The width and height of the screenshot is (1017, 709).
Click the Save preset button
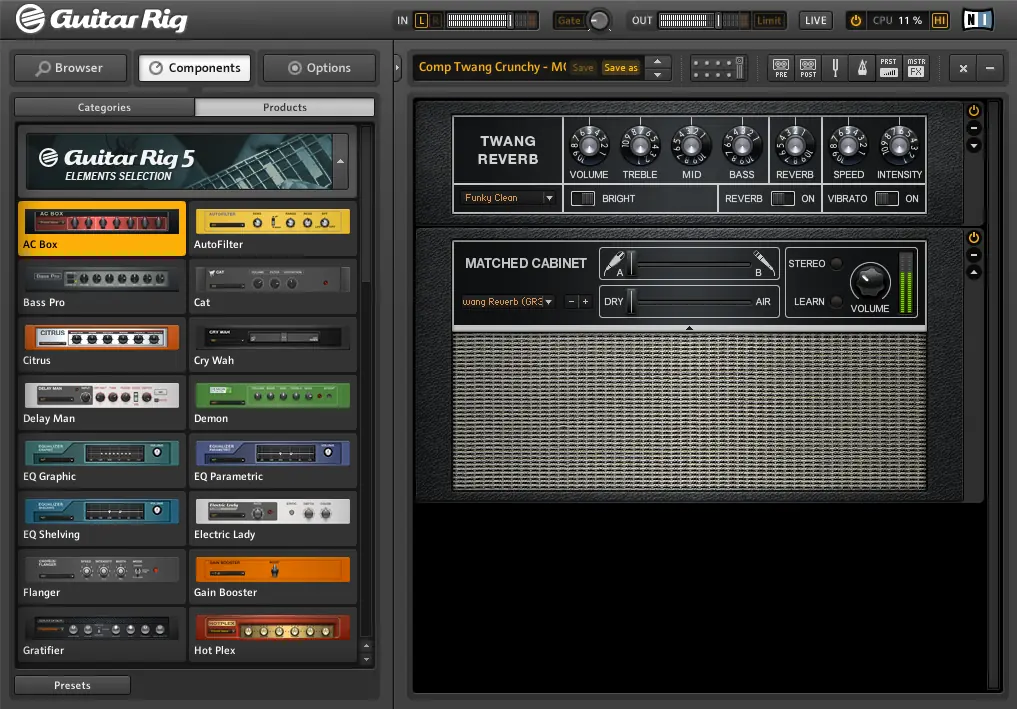582,67
